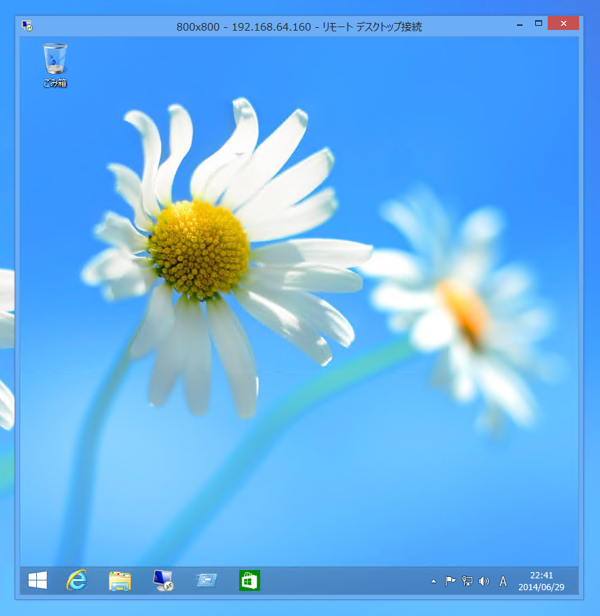
Task: Select the Recycle Bin desktop icon
Action: tap(55, 65)
